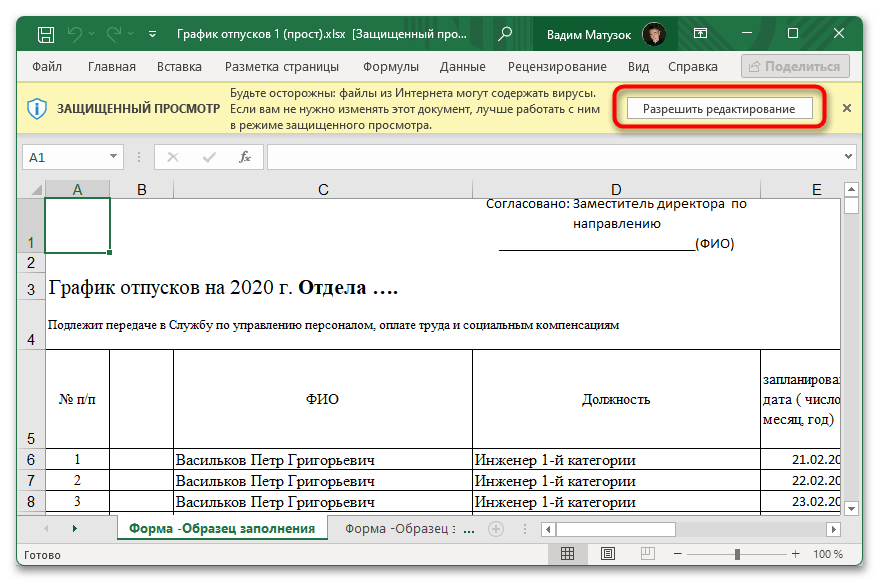Click the formula bar input field
The image size is (879, 582).
pyautogui.click(x=550, y=158)
